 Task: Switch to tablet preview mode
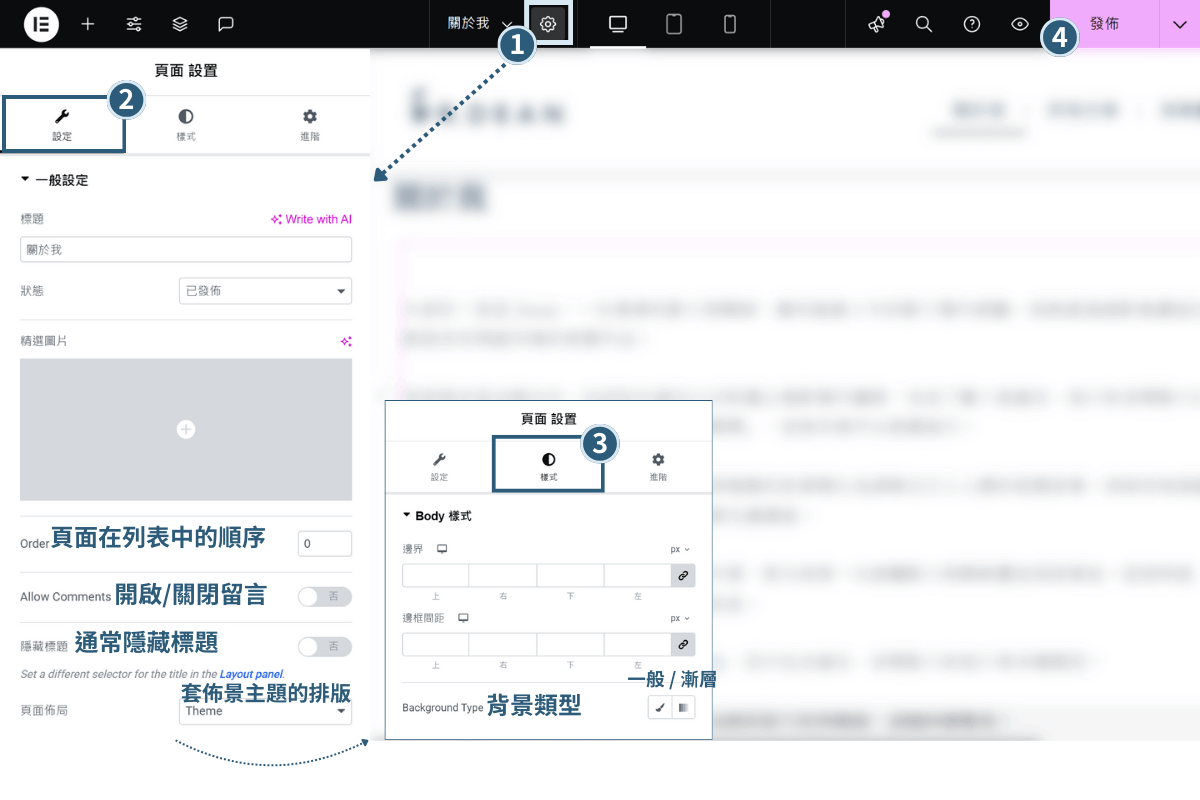[x=674, y=24]
